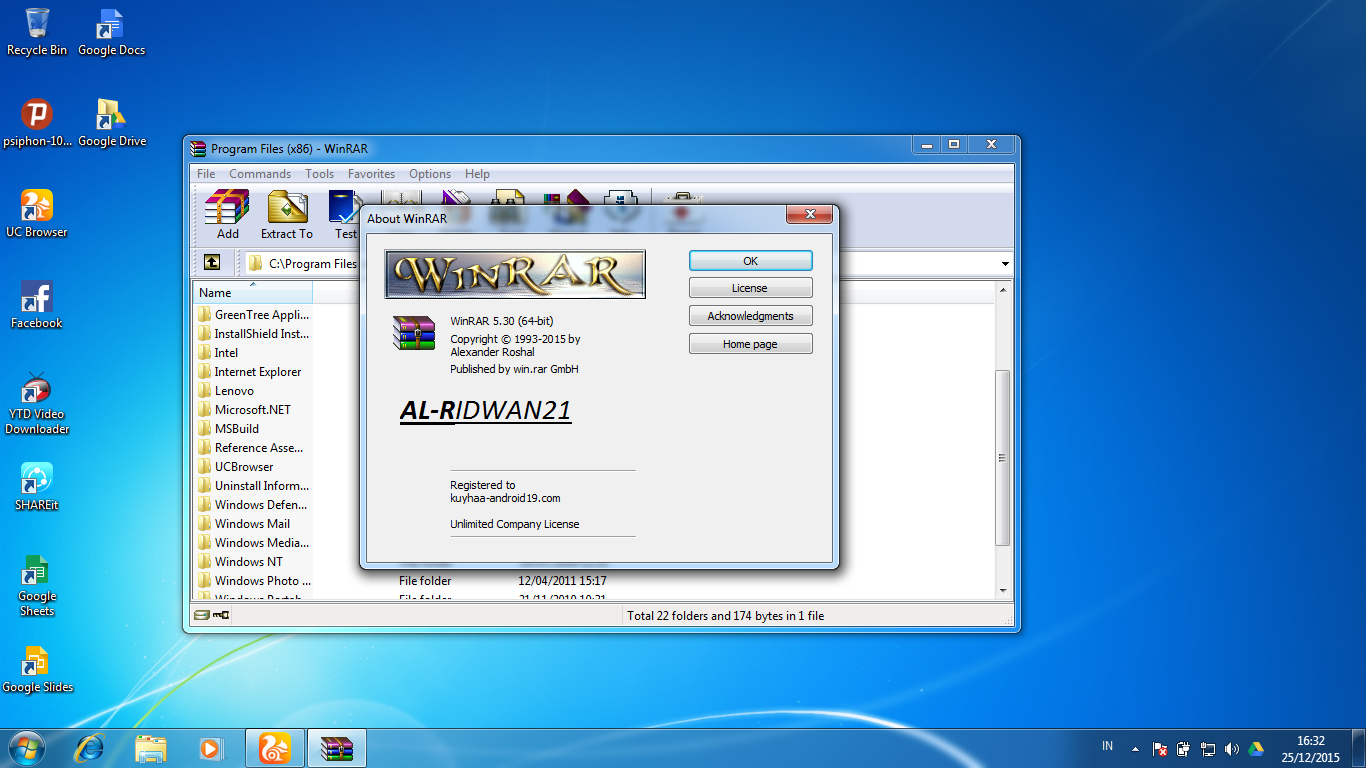Show hidden tray icons arrow

click(x=1135, y=748)
